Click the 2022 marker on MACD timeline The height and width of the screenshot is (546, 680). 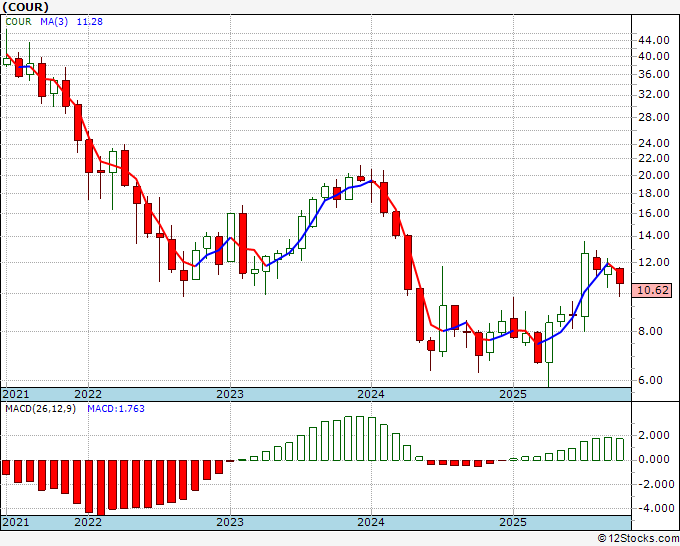click(x=88, y=522)
